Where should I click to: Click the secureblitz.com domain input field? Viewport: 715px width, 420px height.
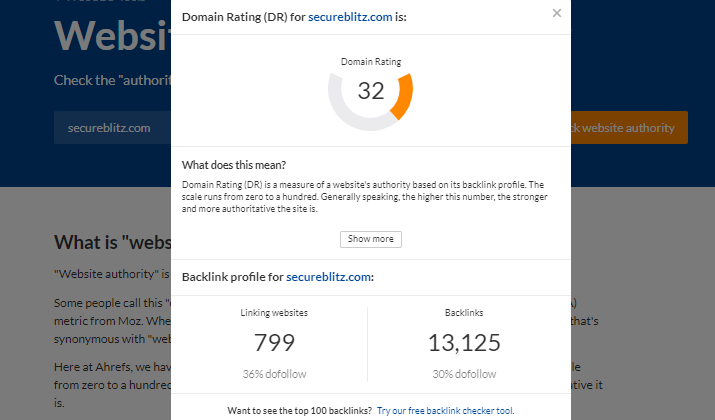(x=112, y=128)
